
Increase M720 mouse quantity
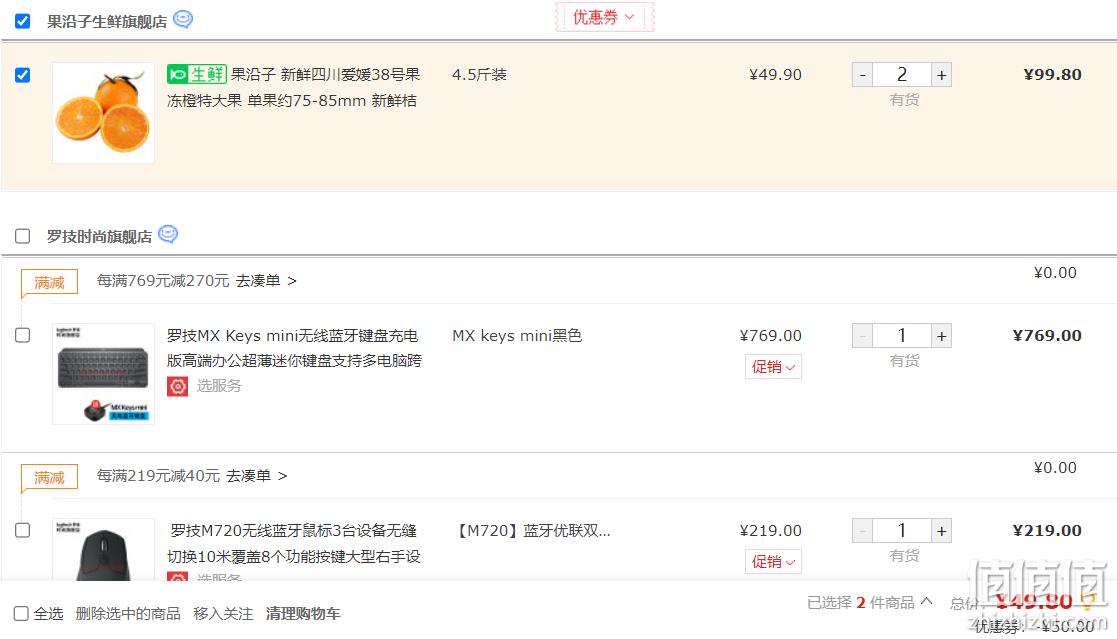click(941, 531)
